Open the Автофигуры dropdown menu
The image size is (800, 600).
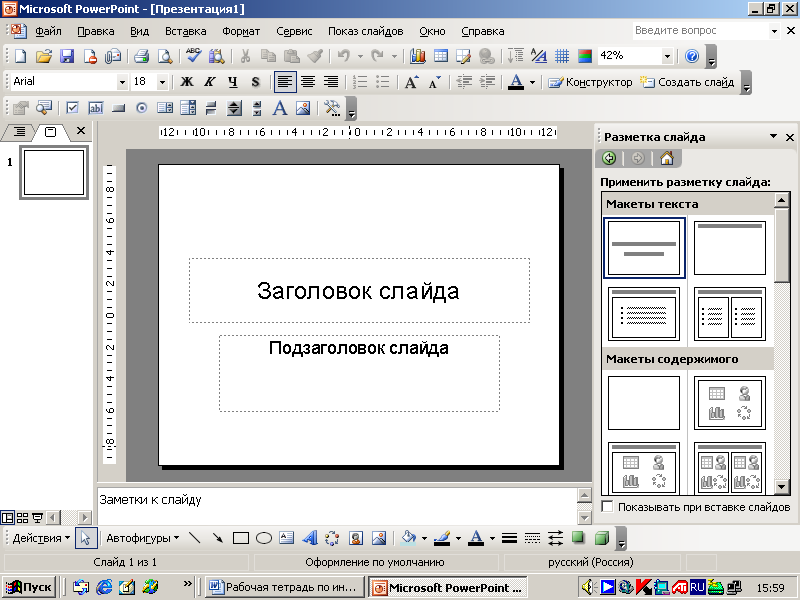[143, 538]
